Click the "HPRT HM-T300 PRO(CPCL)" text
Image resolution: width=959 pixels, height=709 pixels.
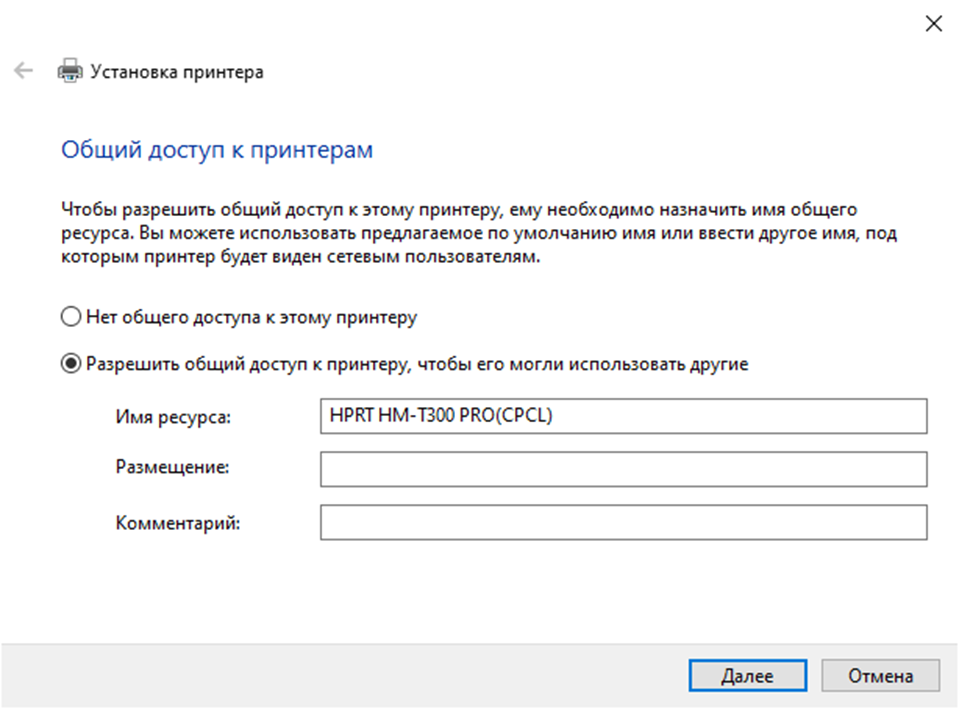click(x=441, y=416)
